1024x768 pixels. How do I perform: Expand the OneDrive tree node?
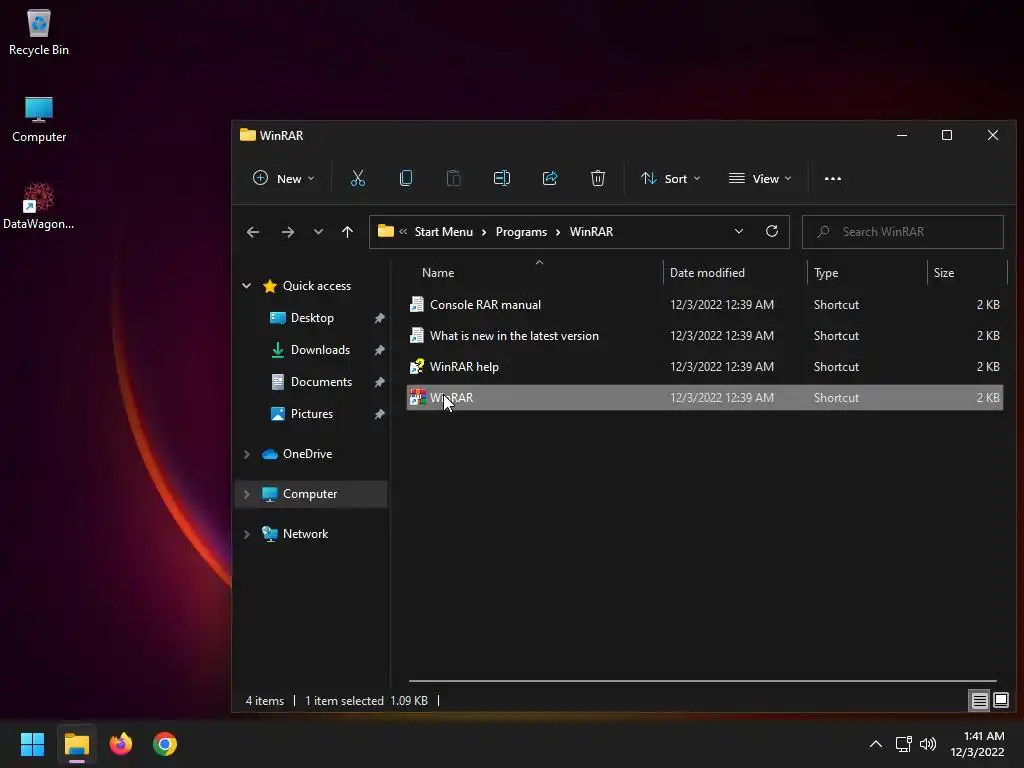[246, 454]
